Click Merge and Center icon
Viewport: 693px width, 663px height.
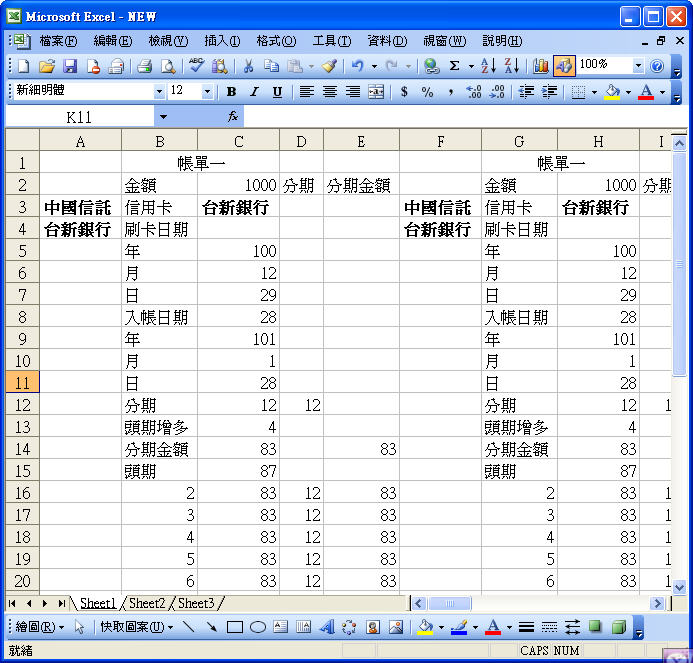point(376,92)
